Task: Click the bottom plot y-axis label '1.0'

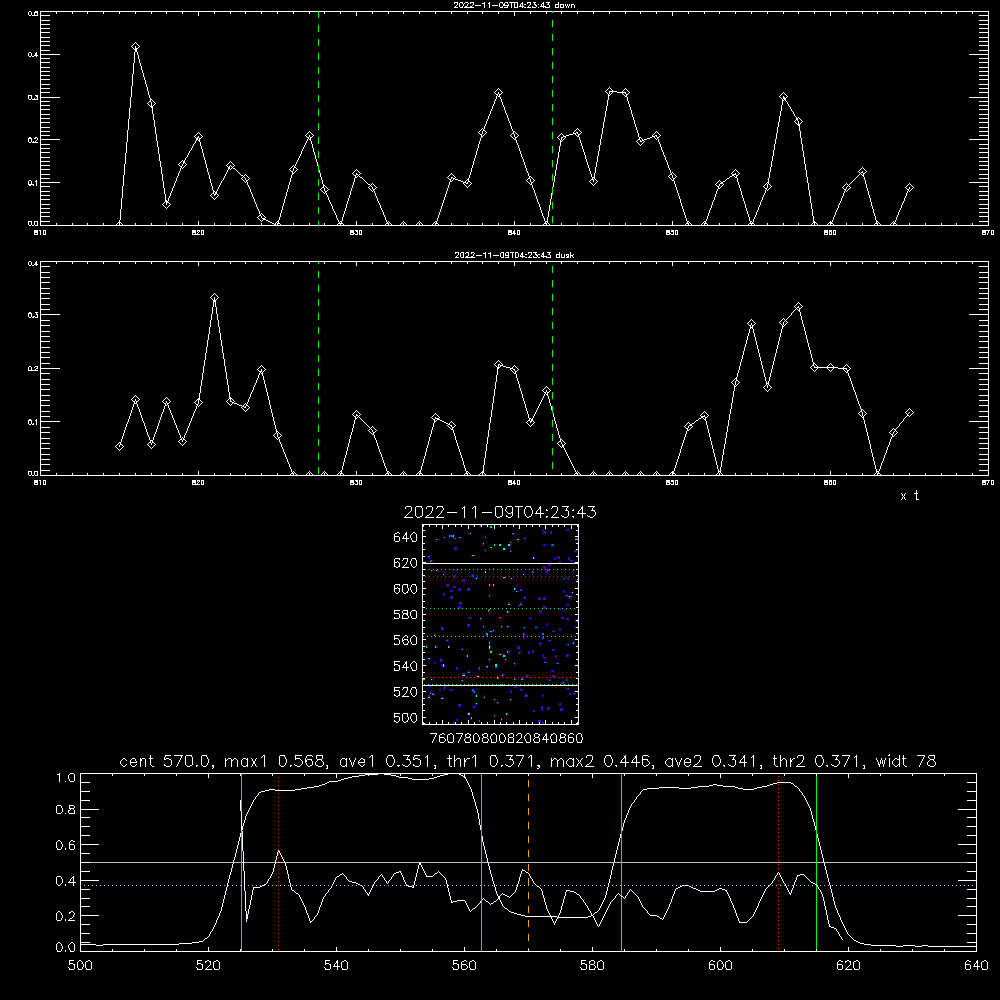Action: (66, 778)
